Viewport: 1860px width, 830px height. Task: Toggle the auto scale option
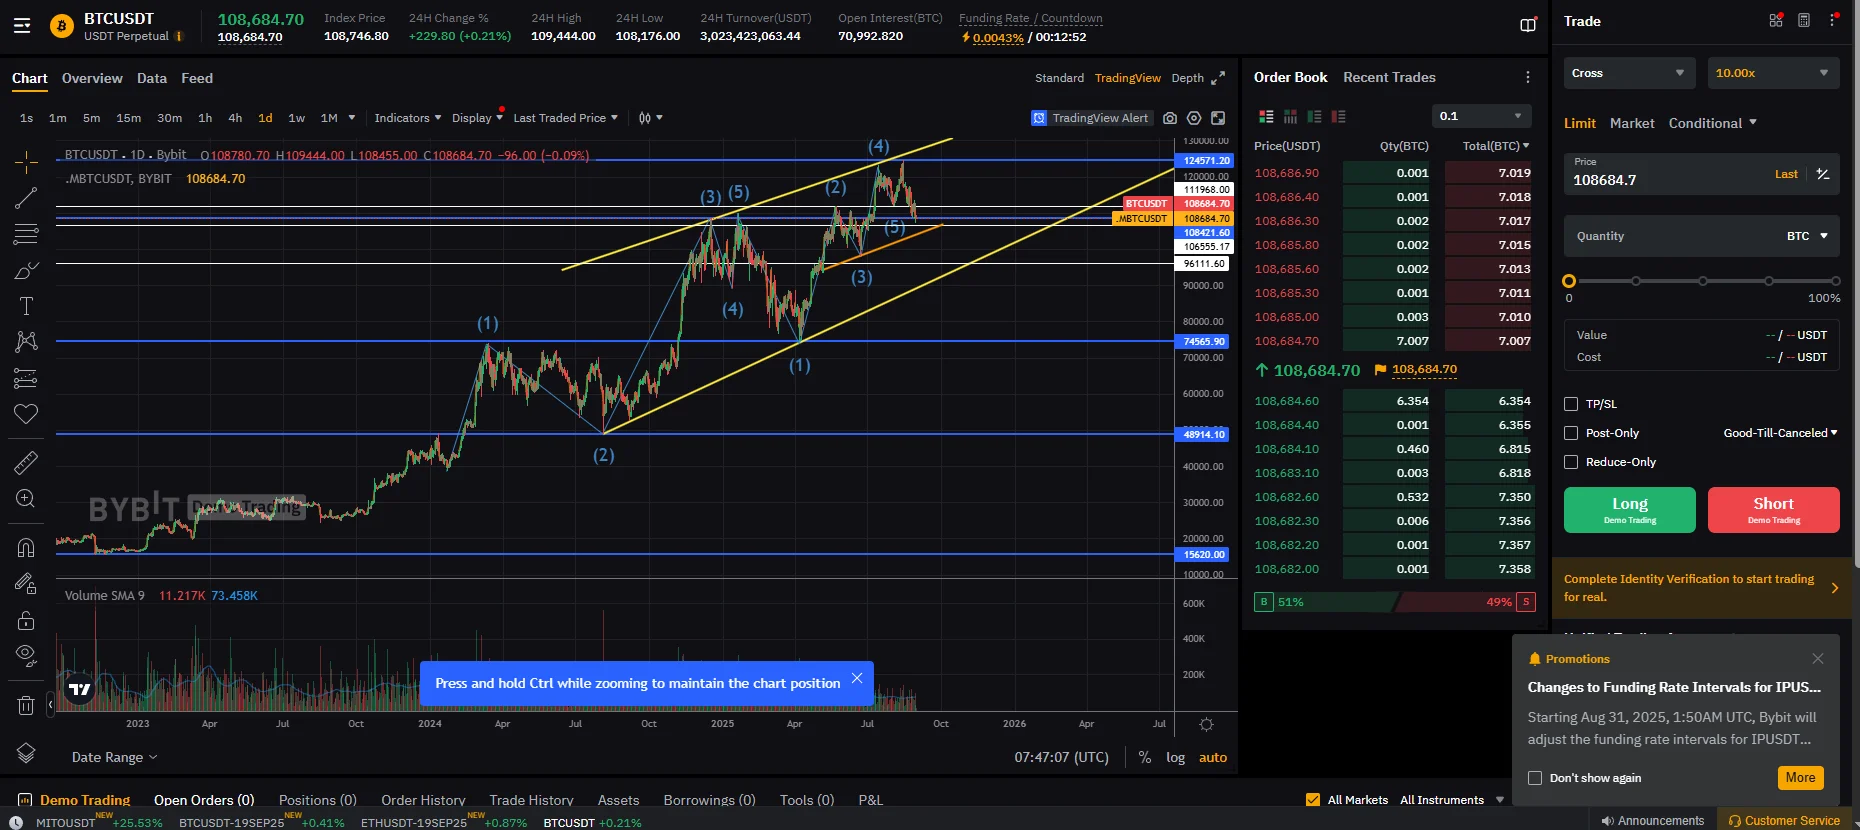pos(1213,757)
